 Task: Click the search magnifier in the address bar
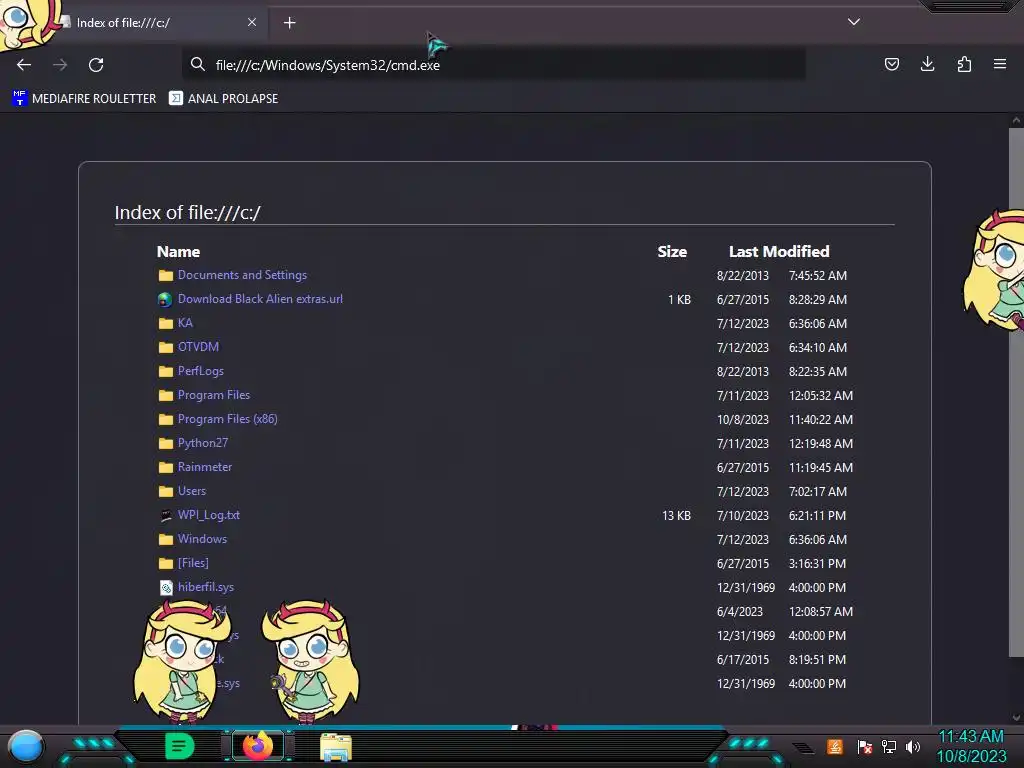click(197, 65)
